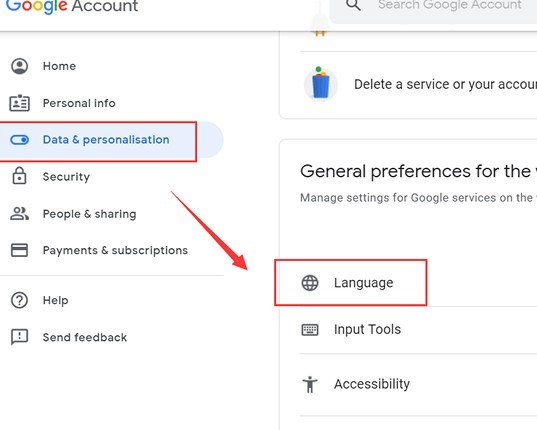Image resolution: width=537 pixels, height=430 pixels.
Task: Click the Personal info ID card icon
Action: pos(20,103)
